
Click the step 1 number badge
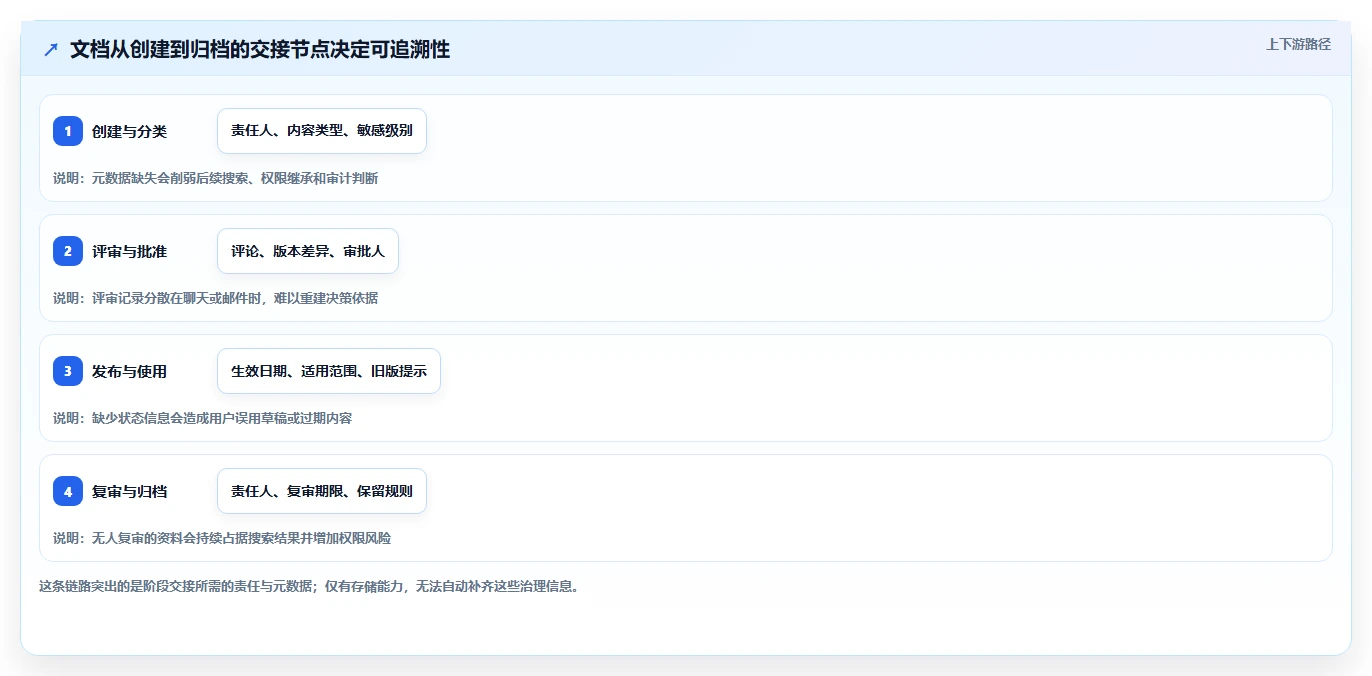pos(68,131)
